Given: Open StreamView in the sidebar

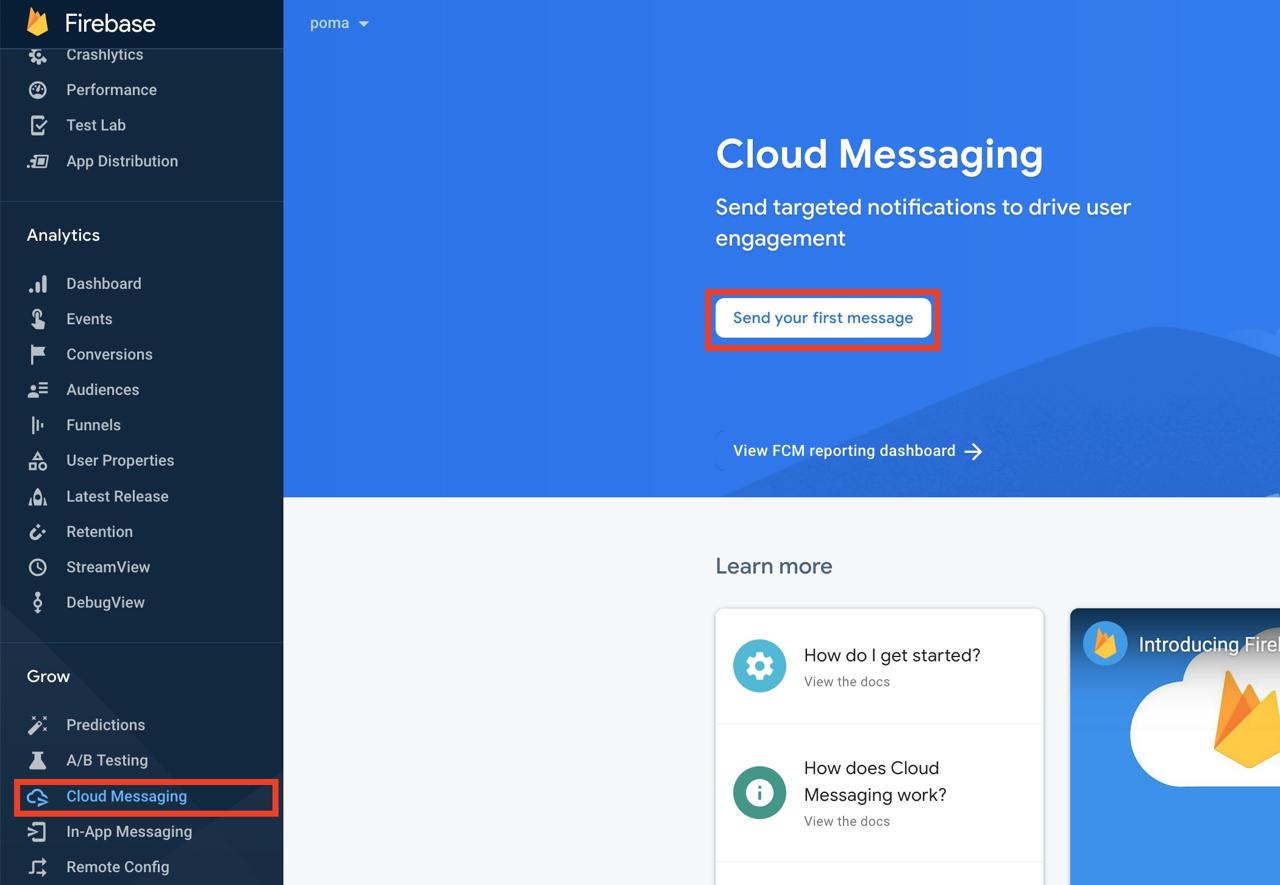Looking at the screenshot, I should pos(108,567).
